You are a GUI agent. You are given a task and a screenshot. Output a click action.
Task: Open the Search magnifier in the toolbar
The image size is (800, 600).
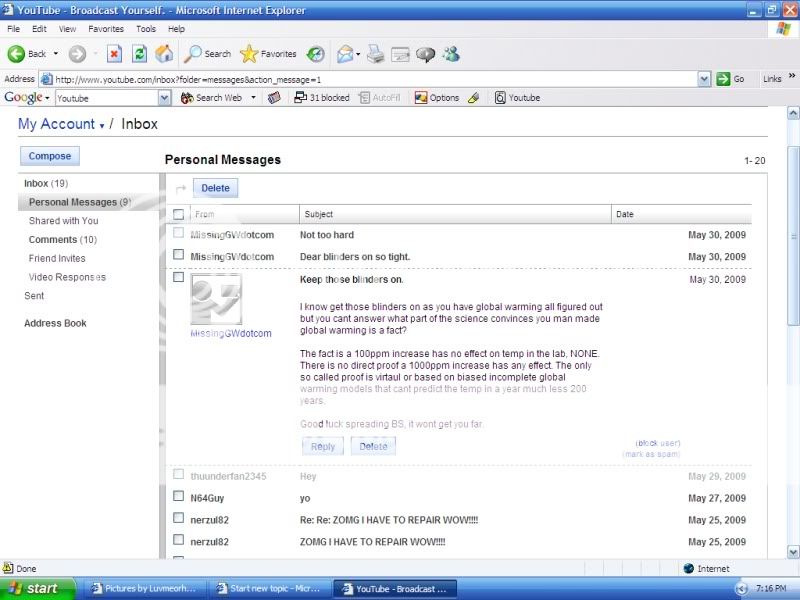[x=192, y=54]
